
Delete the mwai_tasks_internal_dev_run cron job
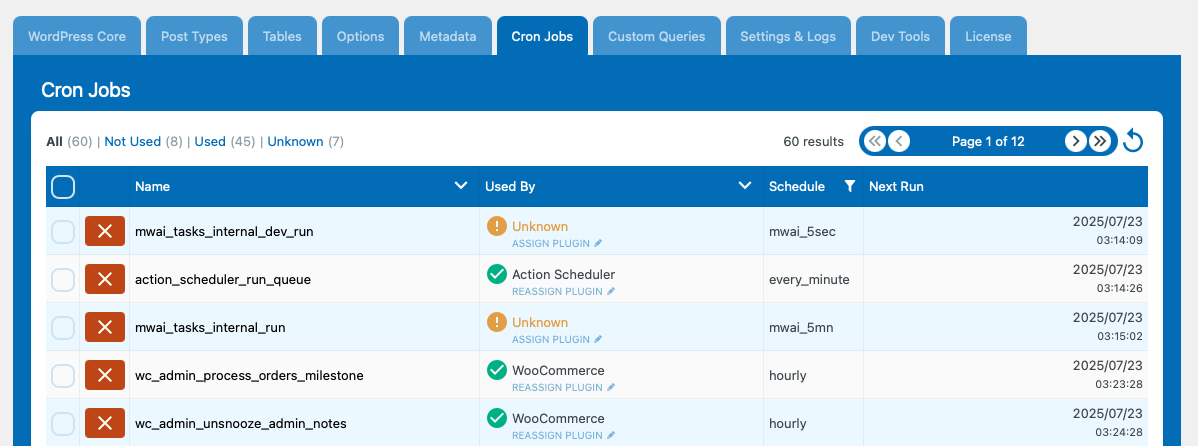(105, 231)
